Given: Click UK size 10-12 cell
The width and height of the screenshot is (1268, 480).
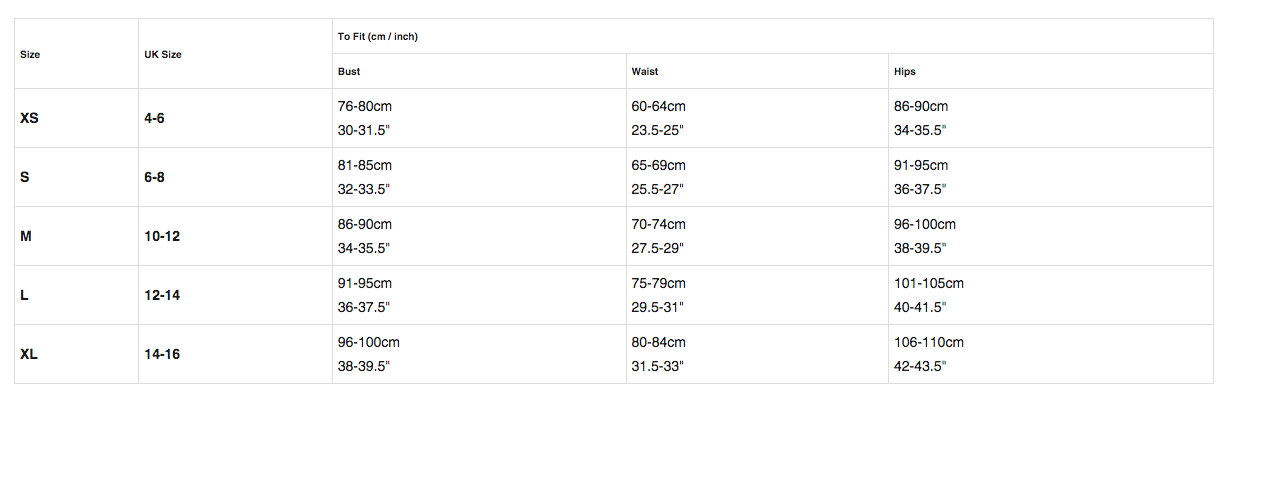Looking at the screenshot, I should [x=162, y=236].
